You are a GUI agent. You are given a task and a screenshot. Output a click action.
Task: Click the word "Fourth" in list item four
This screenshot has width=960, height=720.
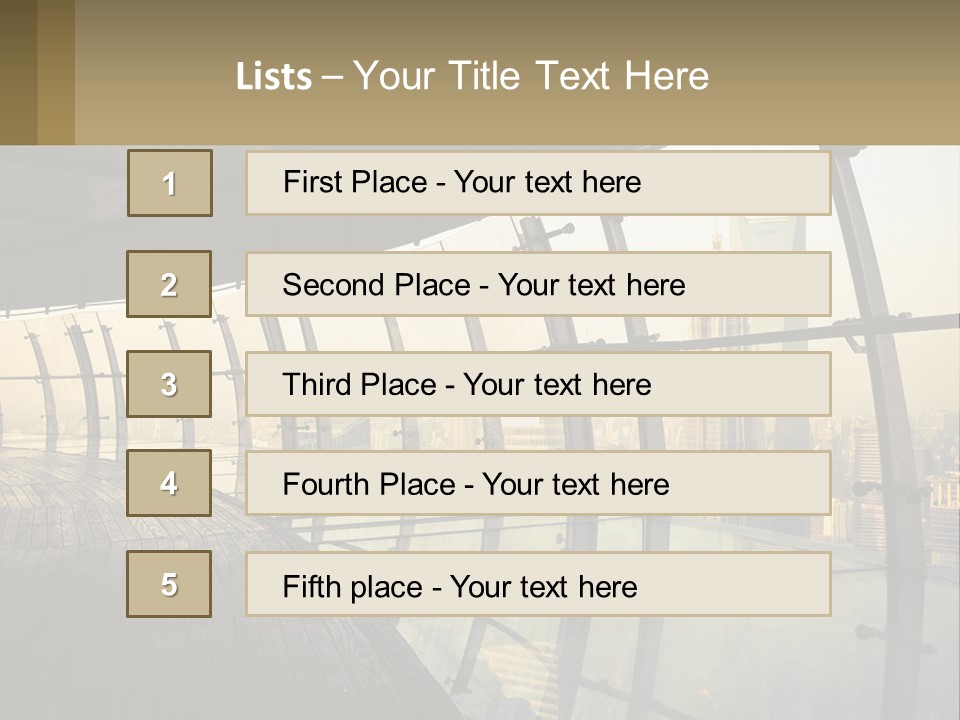[x=327, y=485]
